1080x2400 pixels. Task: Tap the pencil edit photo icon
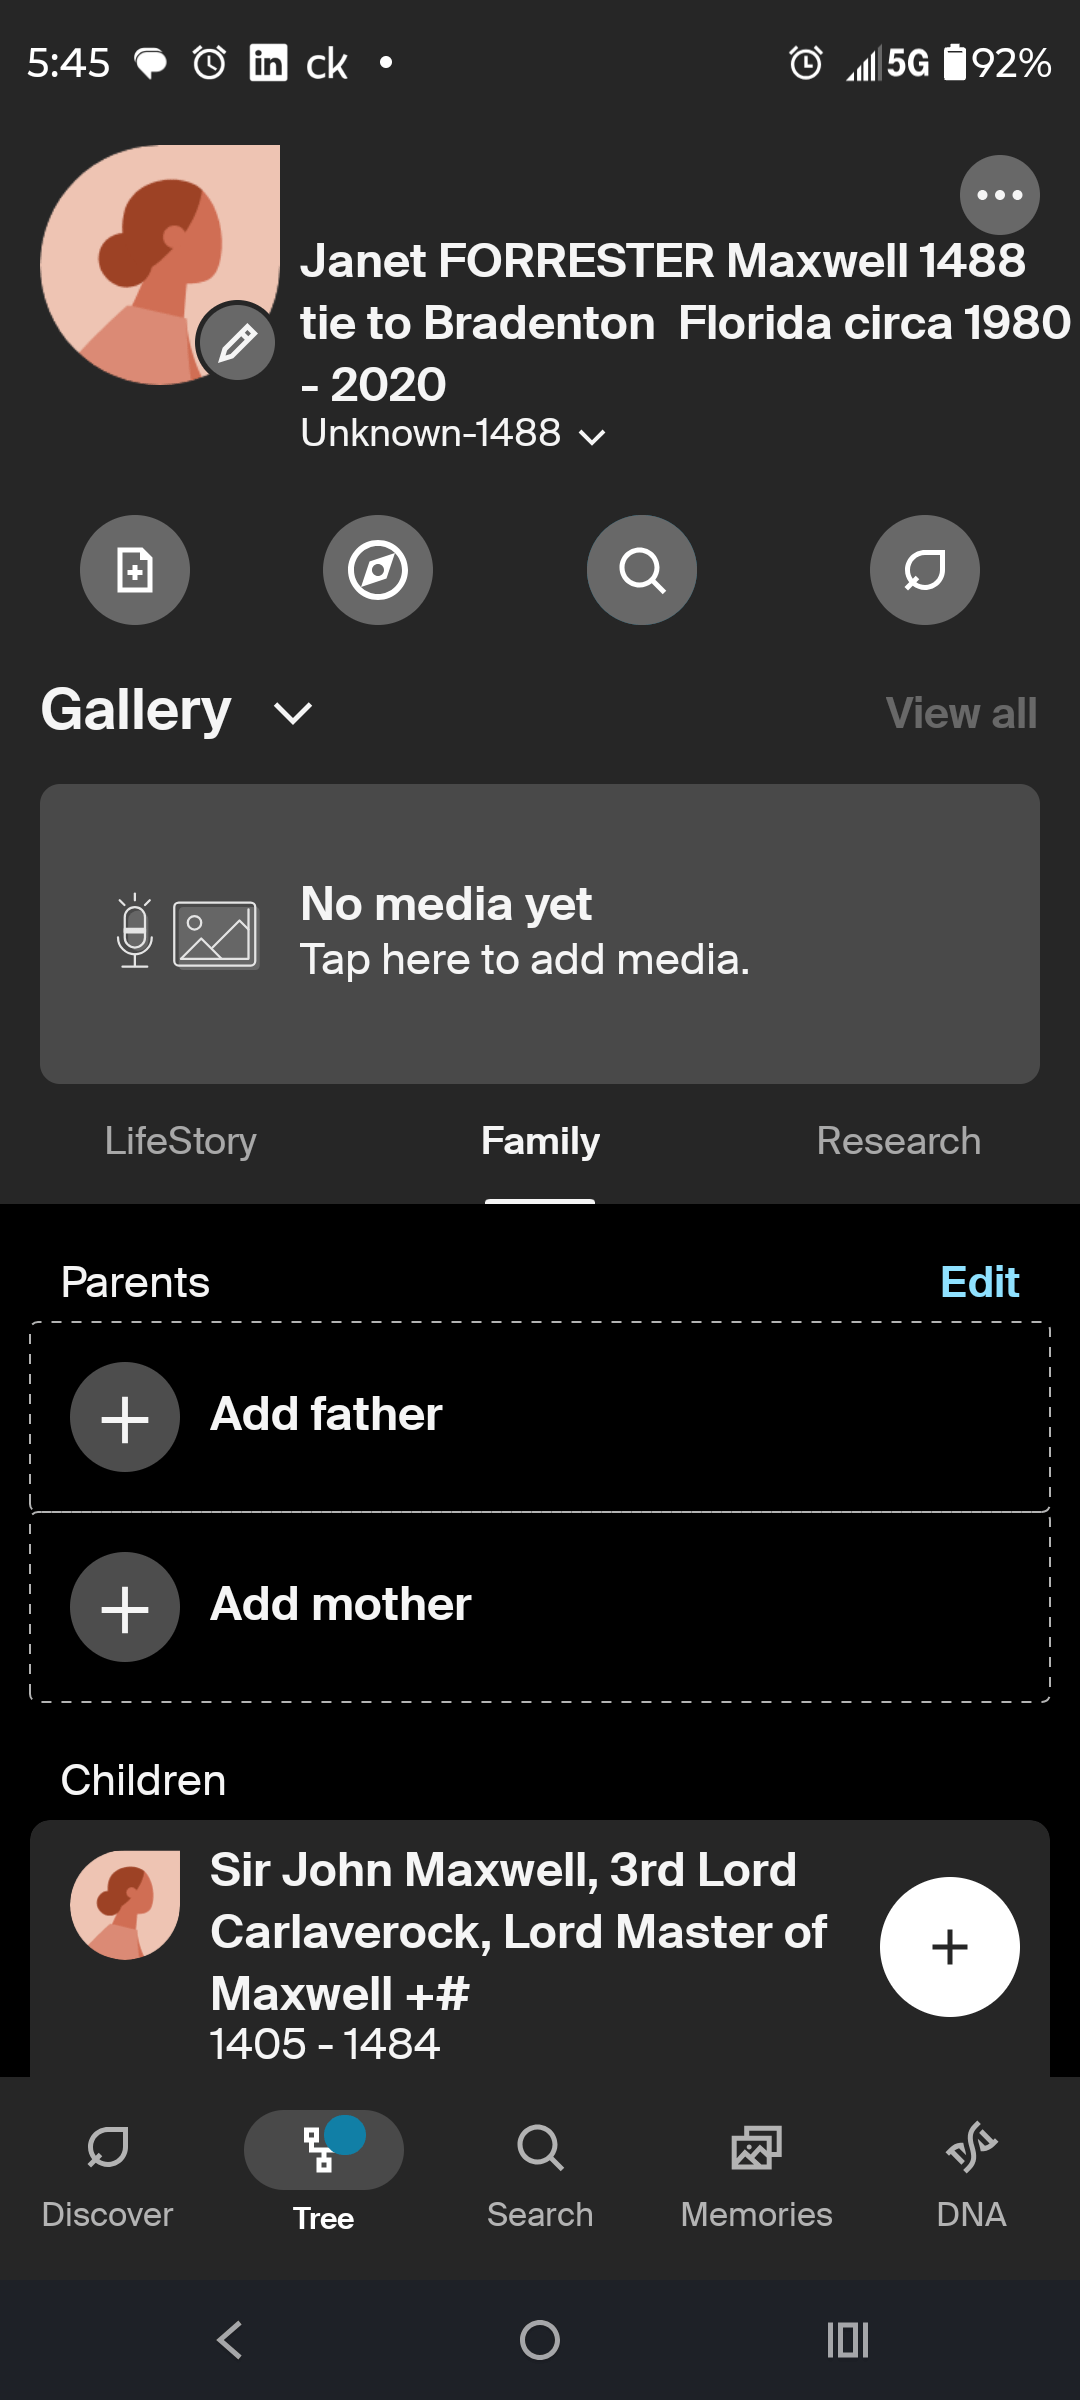click(x=237, y=343)
